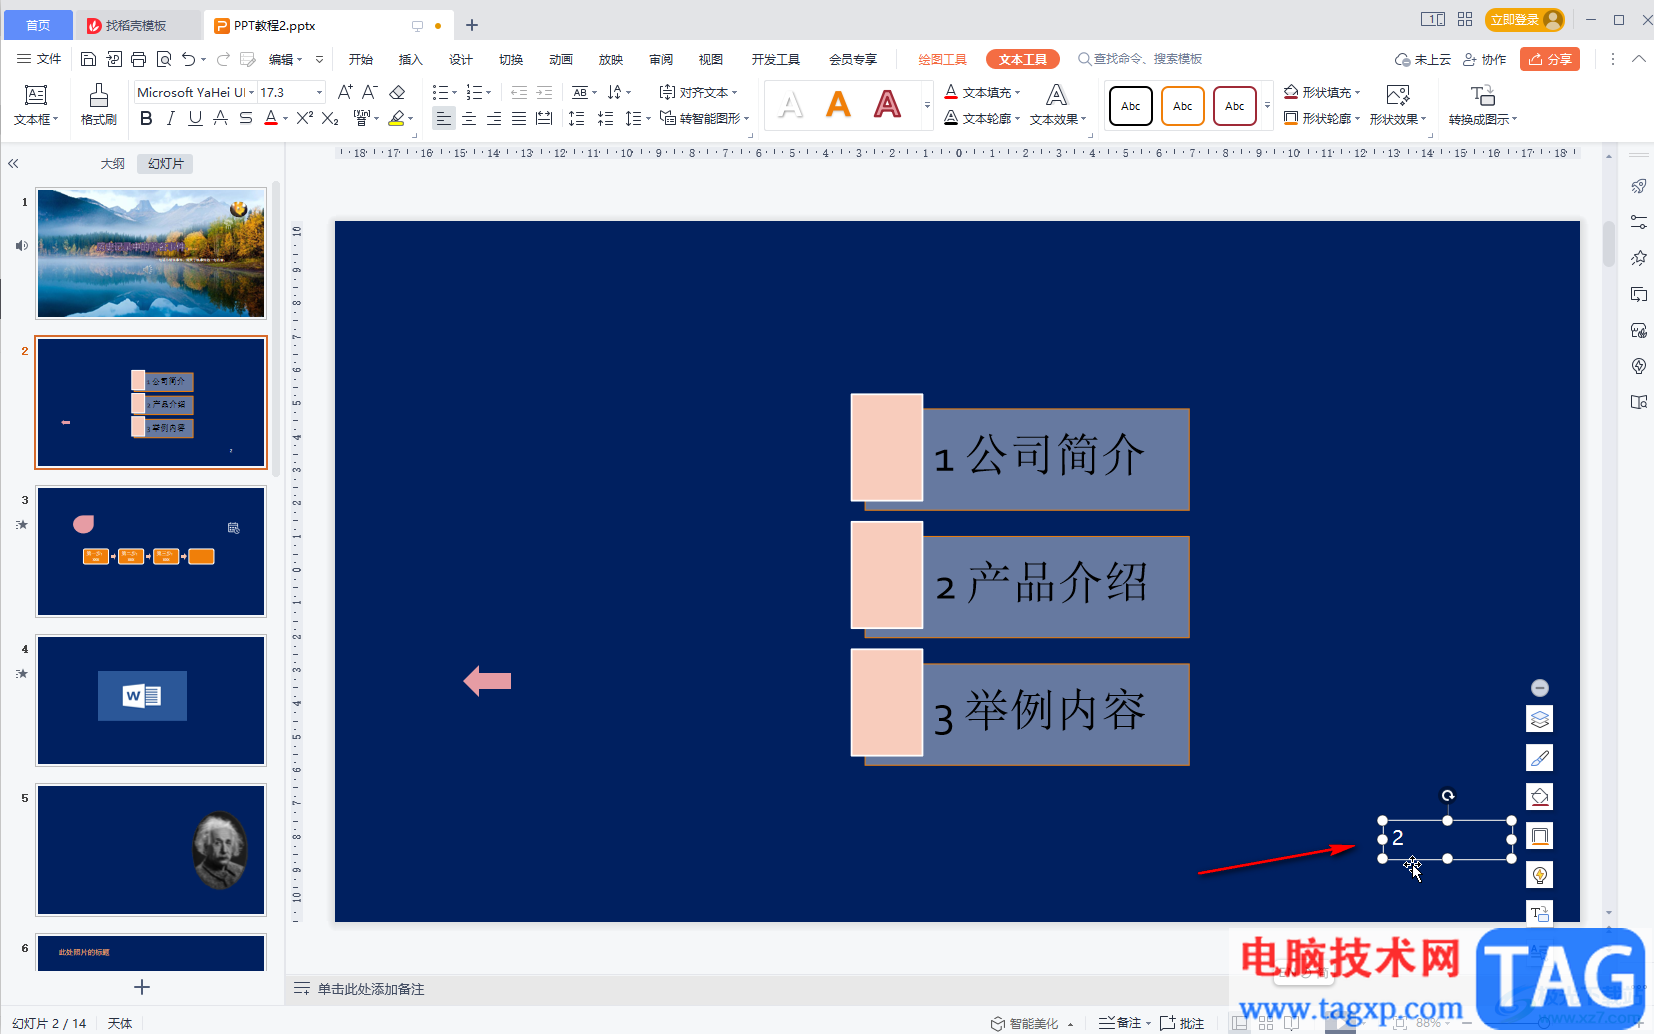1654x1034 pixels.
Task: Open the 文本效果 text effects tool
Action: [1058, 104]
